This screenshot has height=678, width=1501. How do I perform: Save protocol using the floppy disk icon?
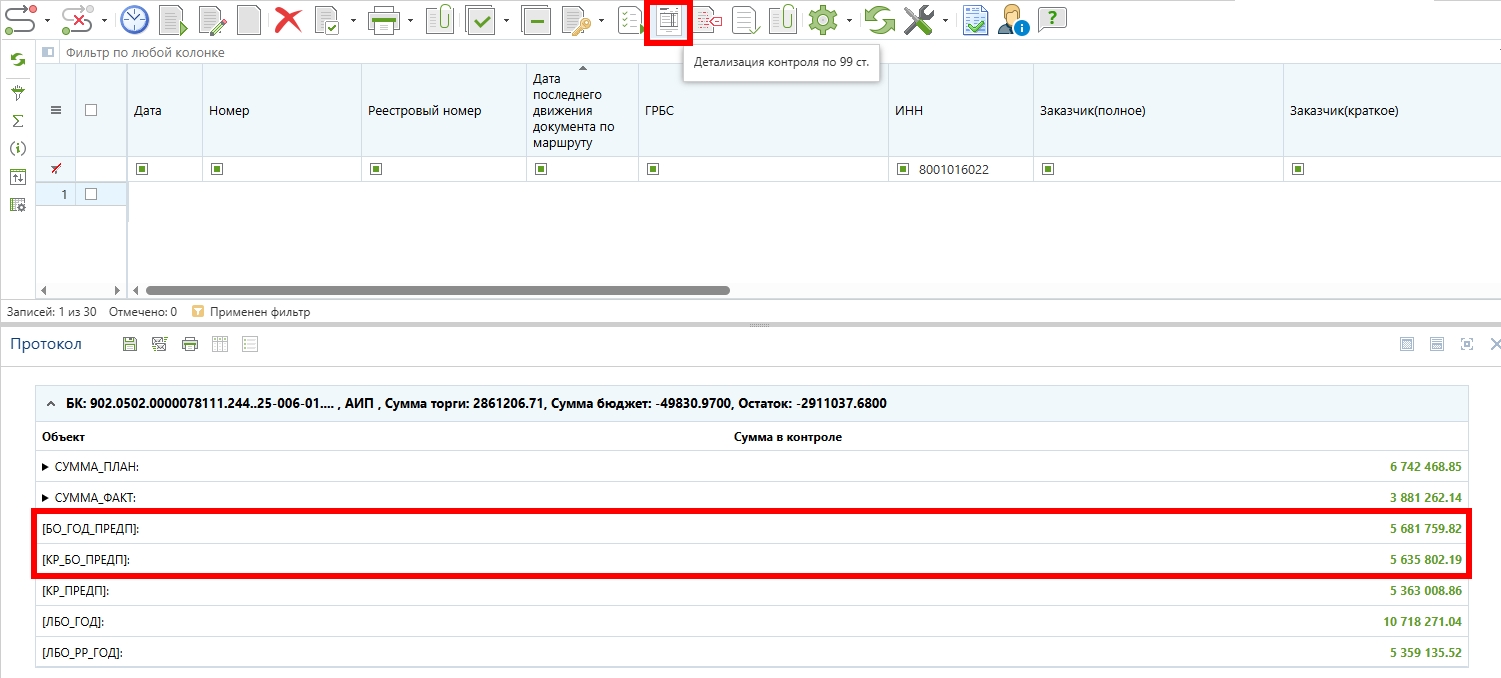pyautogui.click(x=129, y=344)
